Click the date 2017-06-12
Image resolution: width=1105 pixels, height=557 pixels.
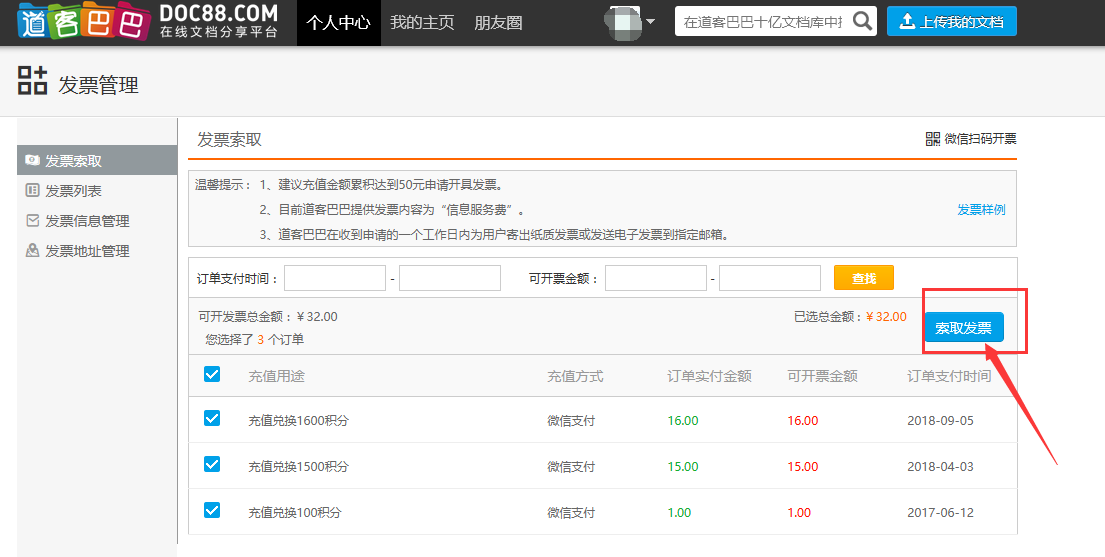click(x=940, y=513)
